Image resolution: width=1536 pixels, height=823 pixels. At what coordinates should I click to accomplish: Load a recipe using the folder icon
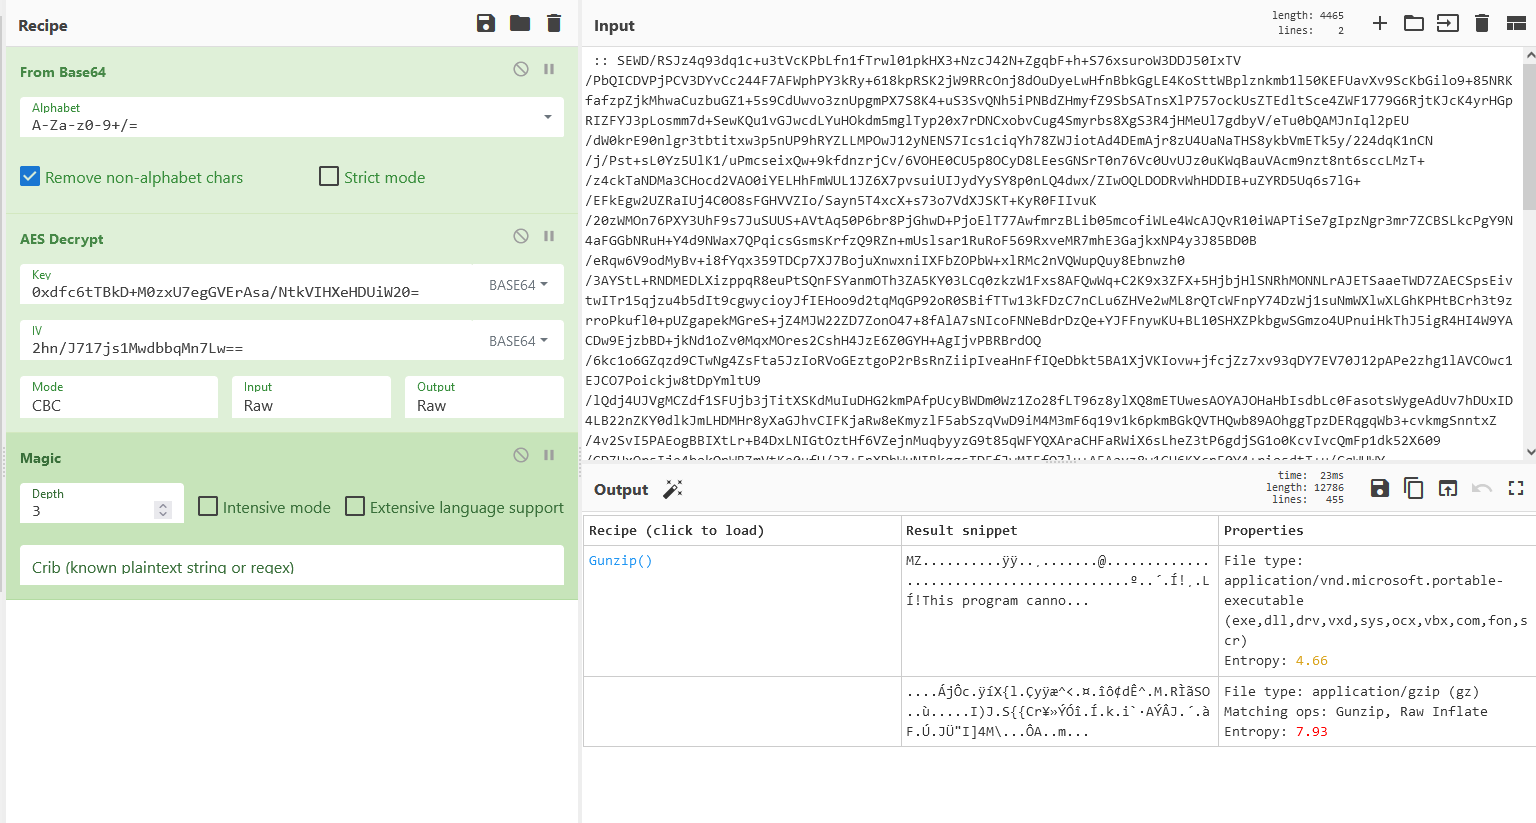click(x=520, y=23)
